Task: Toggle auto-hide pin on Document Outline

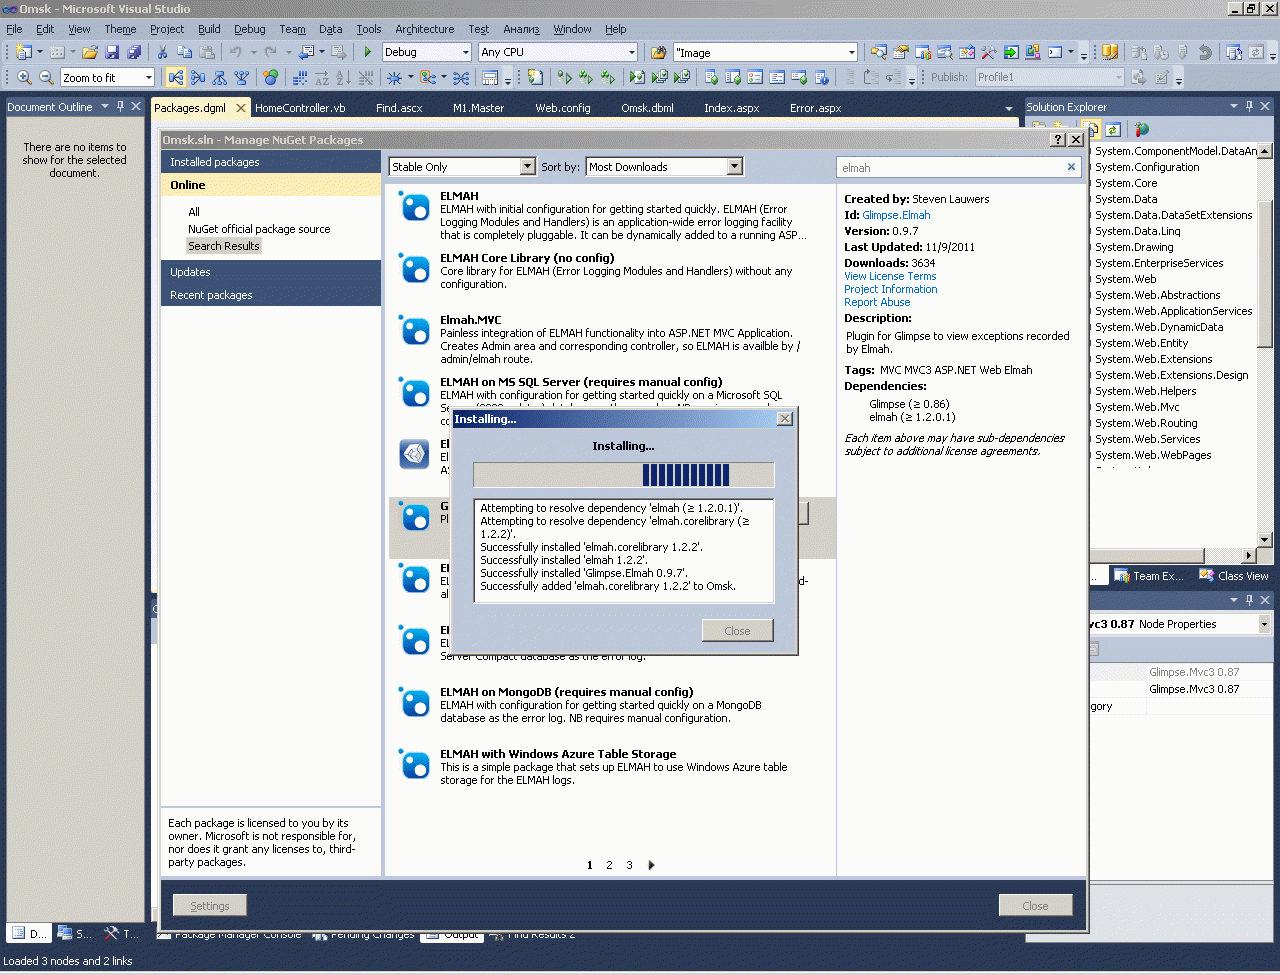Action: pyautogui.click(x=121, y=106)
